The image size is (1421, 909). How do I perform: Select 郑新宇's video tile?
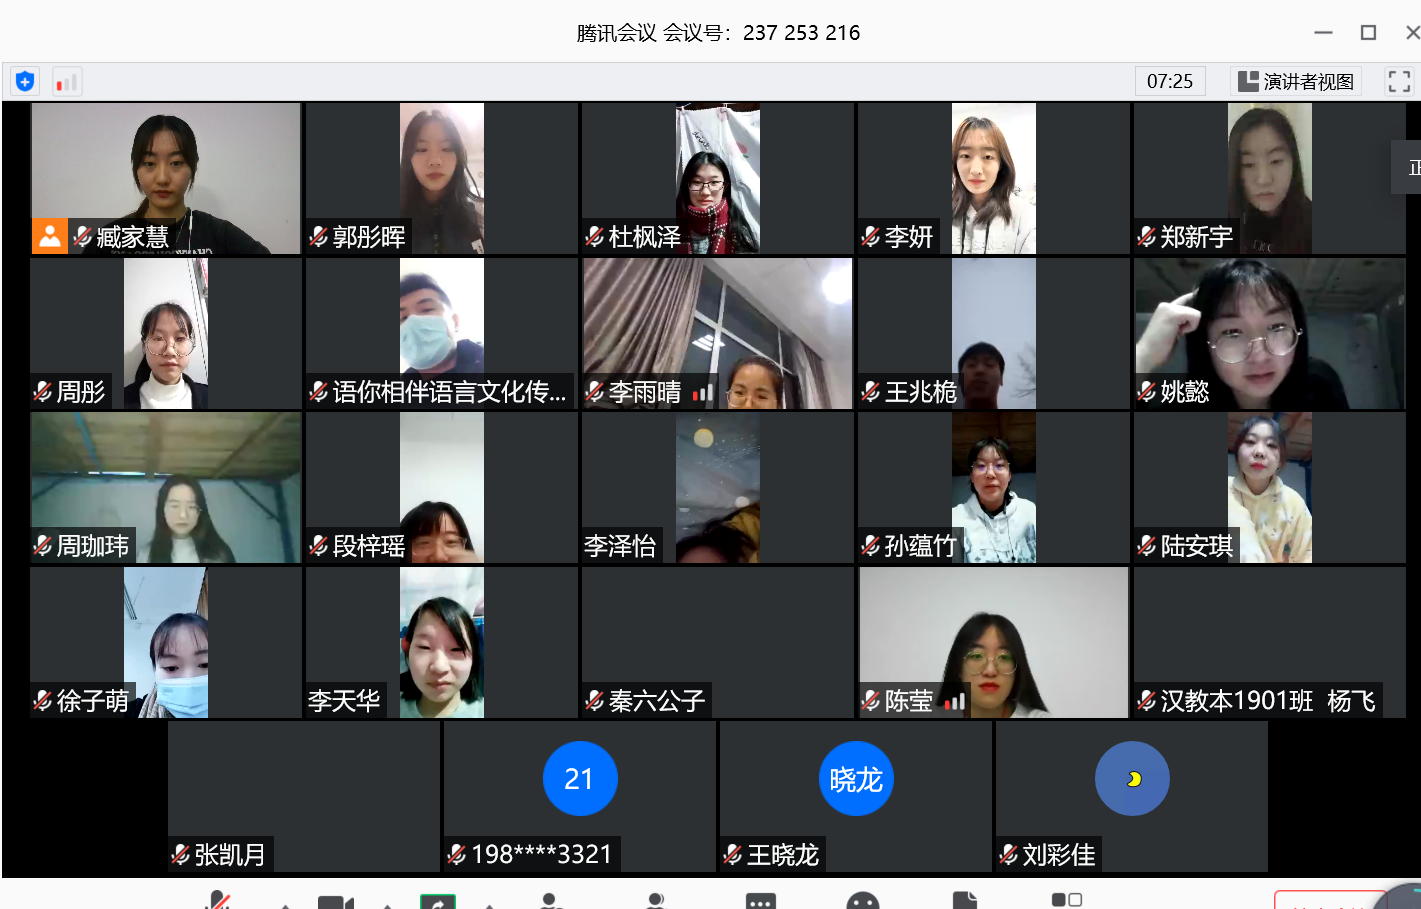pyautogui.click(x=1270, y=178)
